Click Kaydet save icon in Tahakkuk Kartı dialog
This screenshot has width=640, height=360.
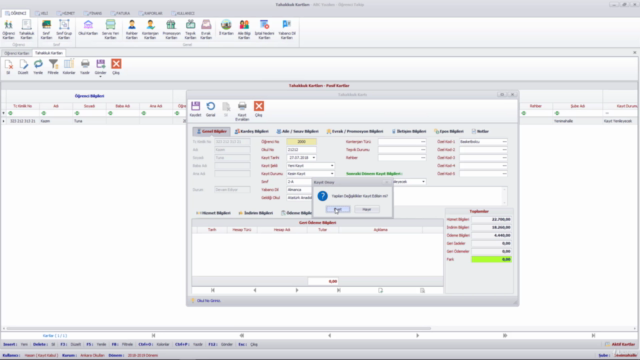click(196, 109)
